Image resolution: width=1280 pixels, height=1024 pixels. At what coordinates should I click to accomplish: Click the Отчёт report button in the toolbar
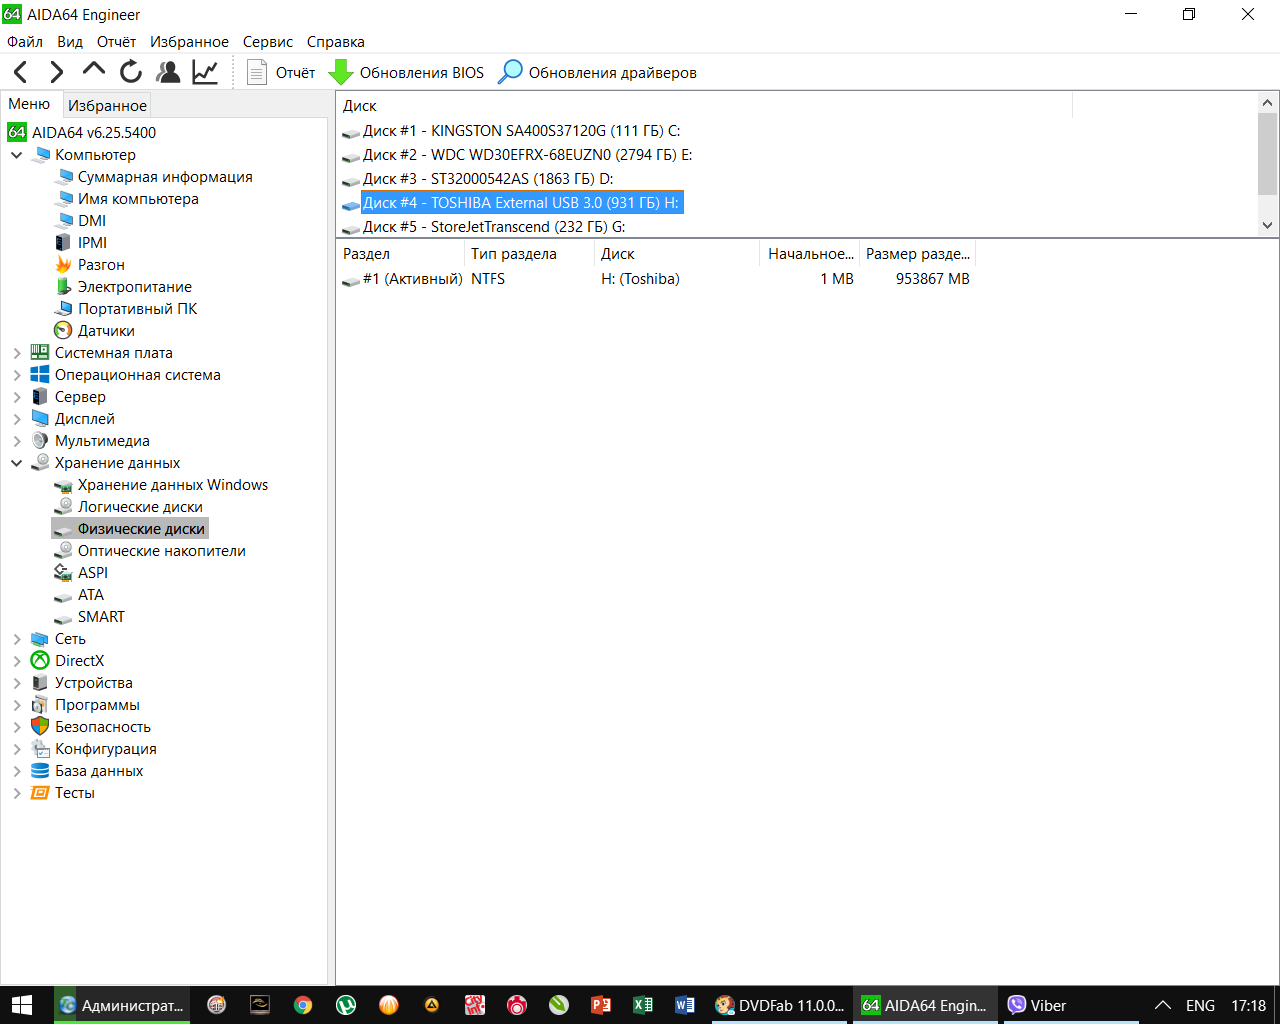tap(281, 72)
